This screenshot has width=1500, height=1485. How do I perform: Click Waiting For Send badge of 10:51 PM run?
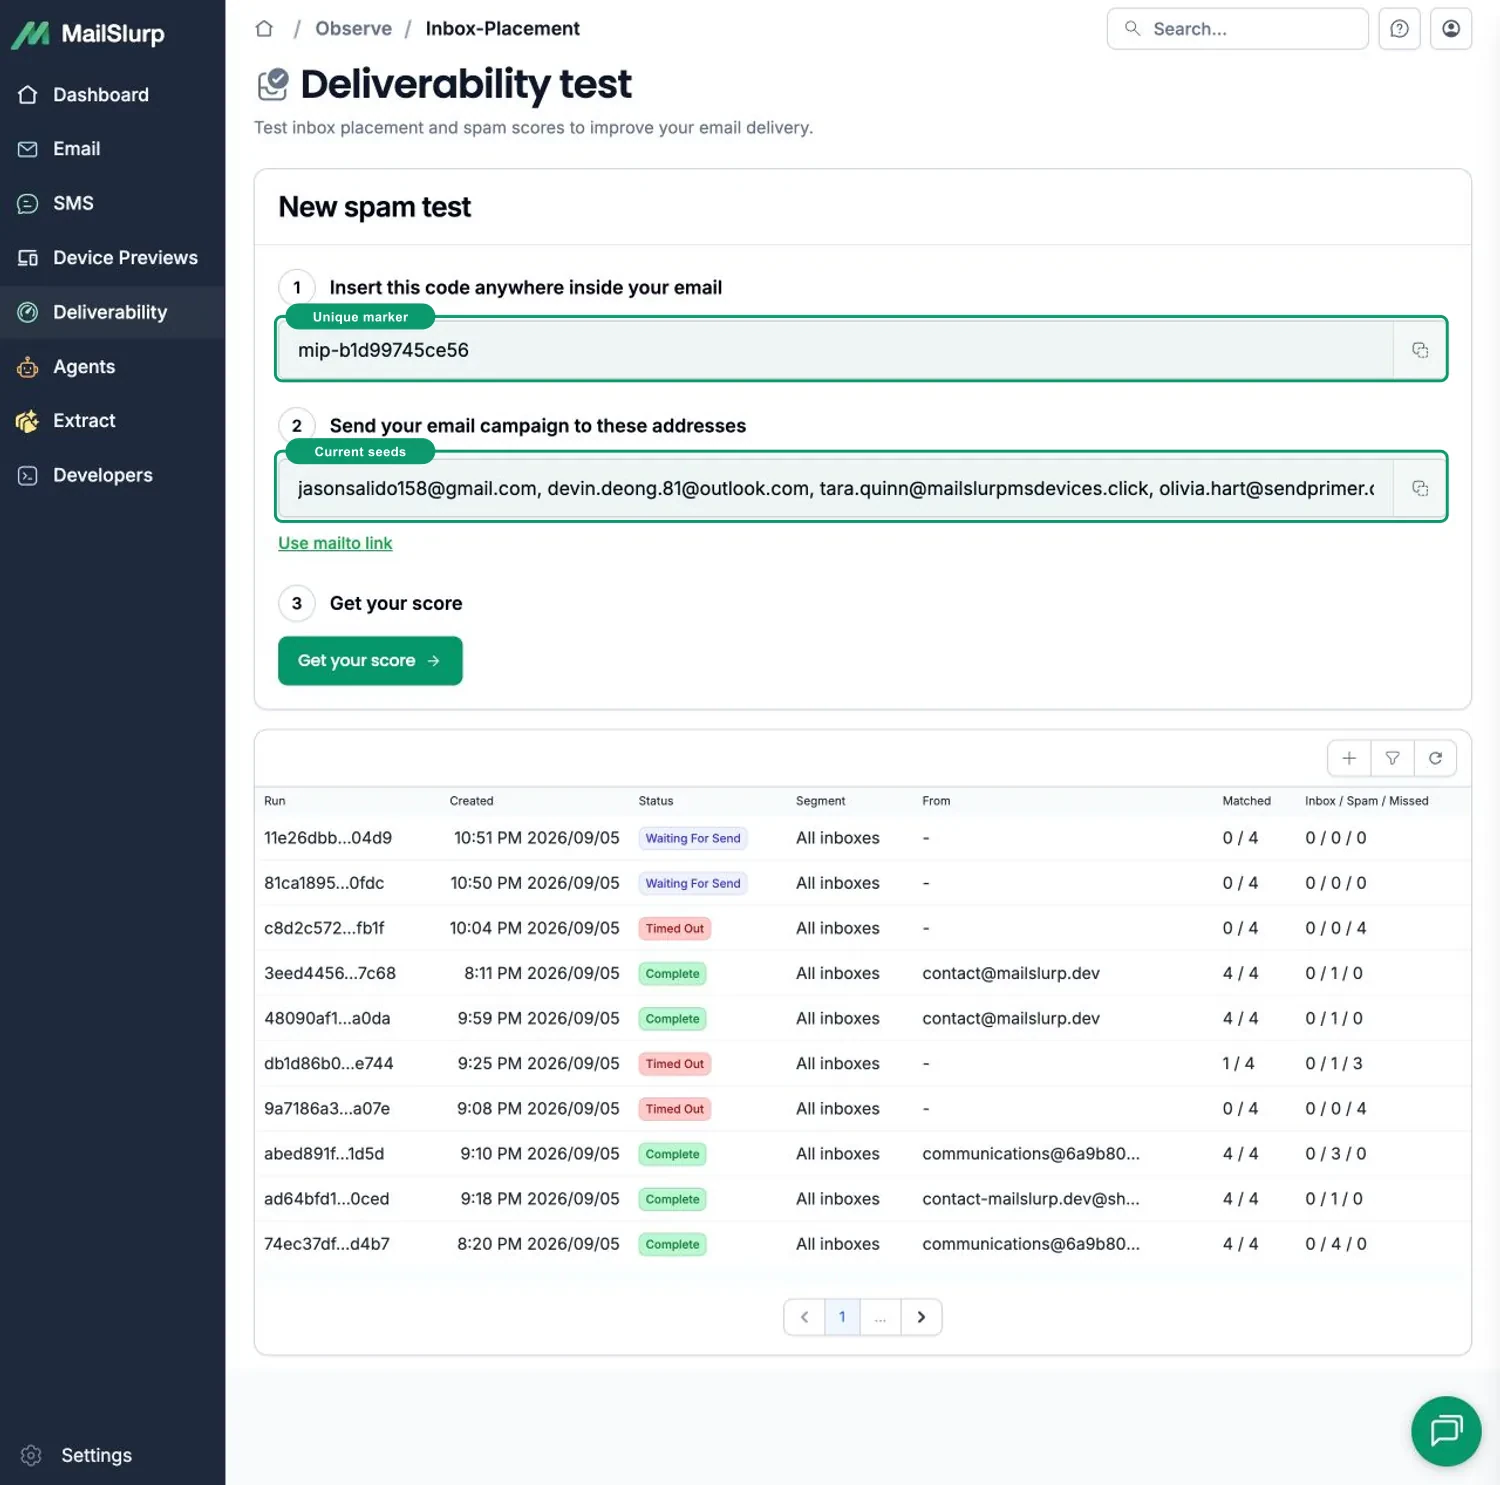(x=693, y=838)
